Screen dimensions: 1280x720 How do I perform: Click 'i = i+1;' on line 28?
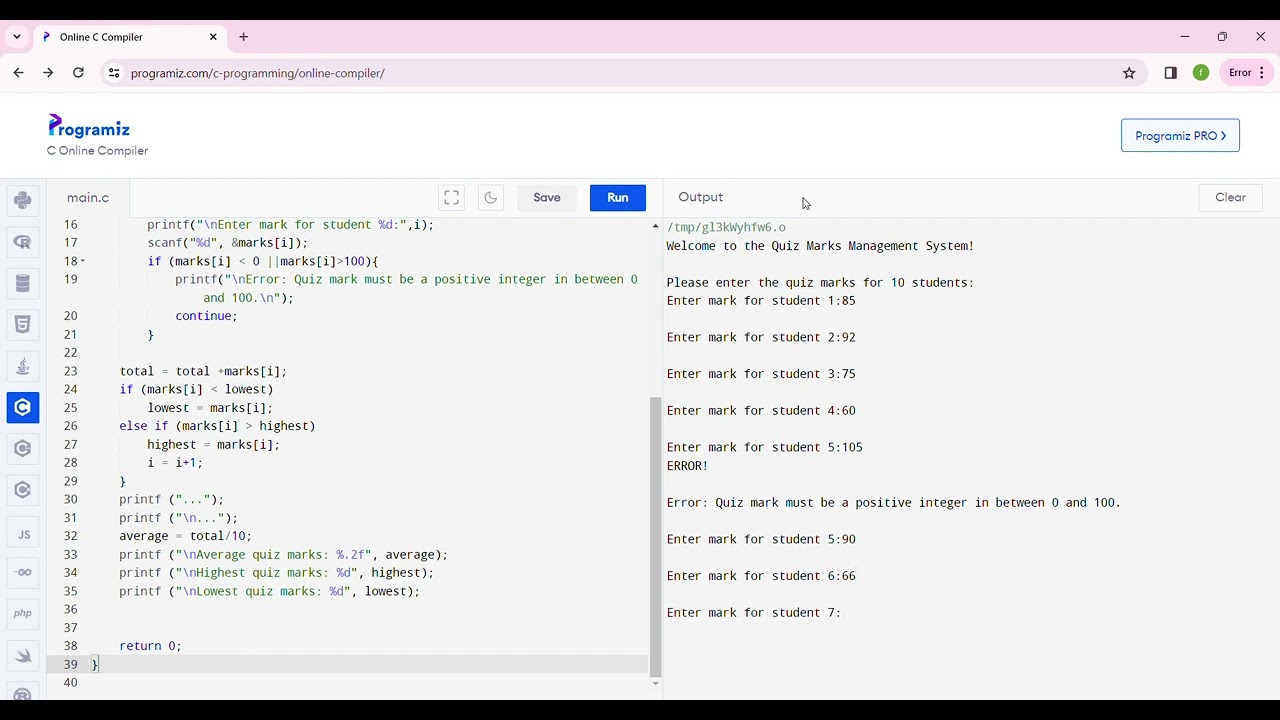tap(175, 463)
